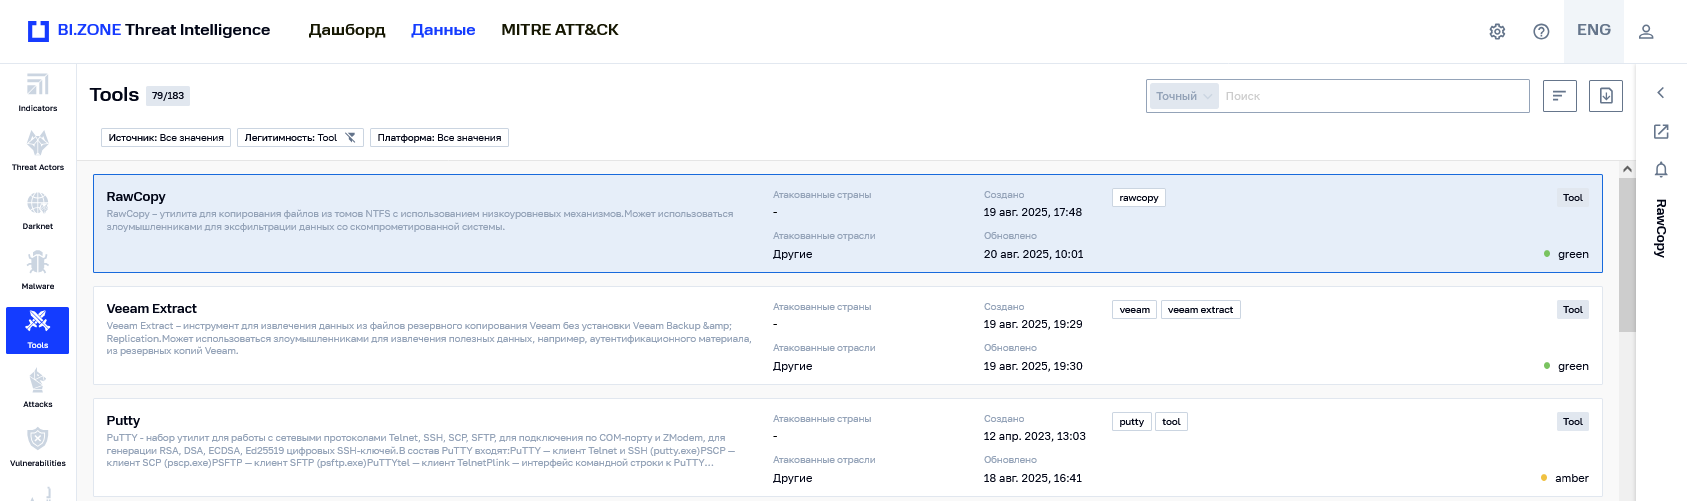Click the Tool badge in RawCopy card

pyautogui.click(x=1573, y=198)
